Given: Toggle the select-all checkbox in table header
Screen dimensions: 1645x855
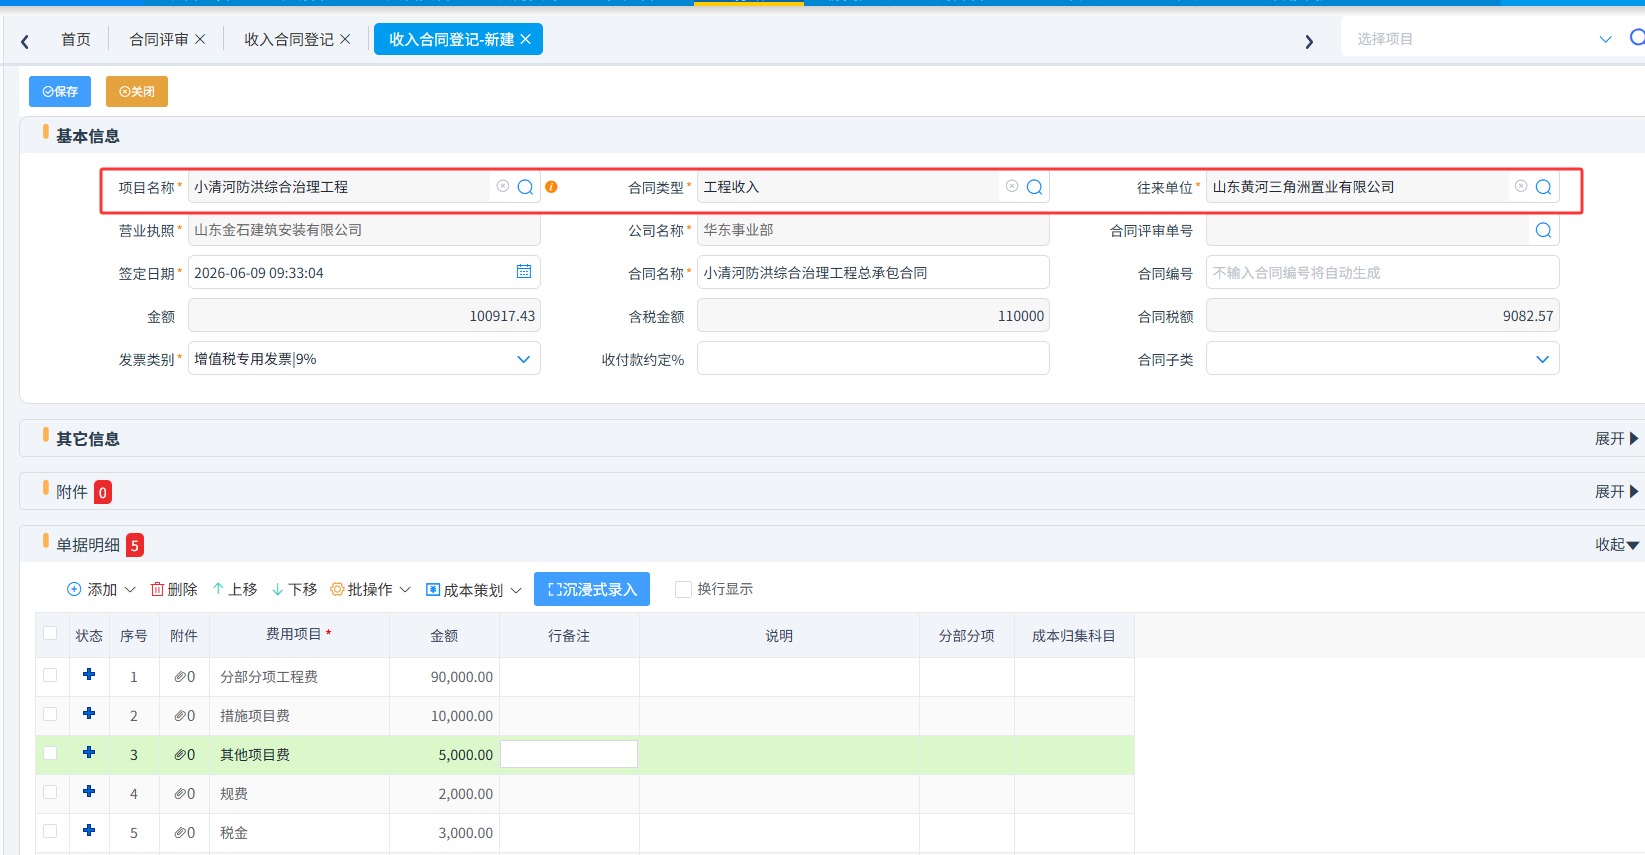Looking at the screenshot, I should click(50, 633).
